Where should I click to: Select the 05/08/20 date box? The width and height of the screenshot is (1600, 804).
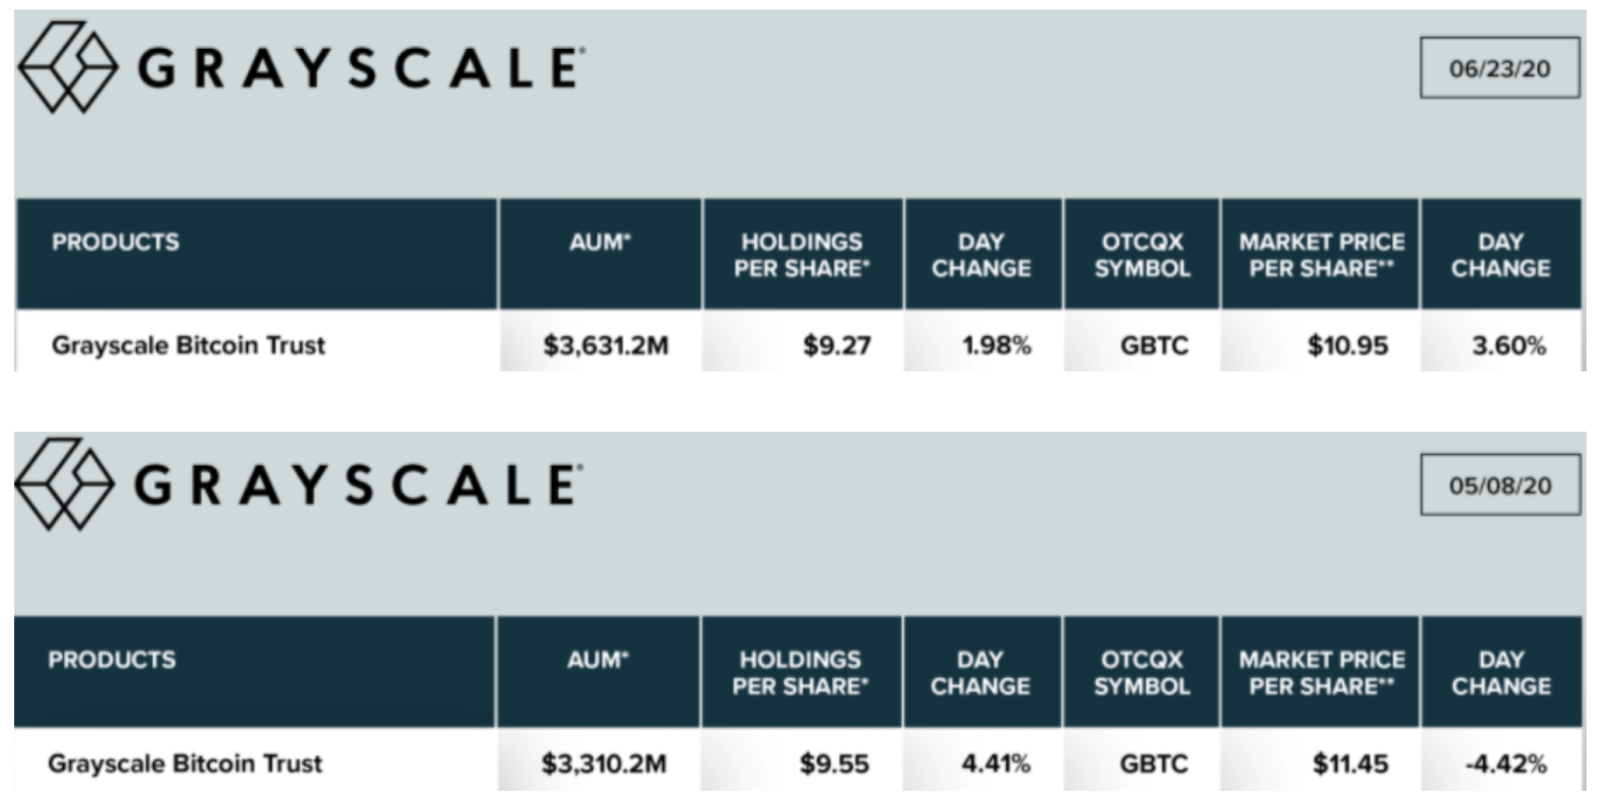pyautogui.click(x=1500, y=485)
